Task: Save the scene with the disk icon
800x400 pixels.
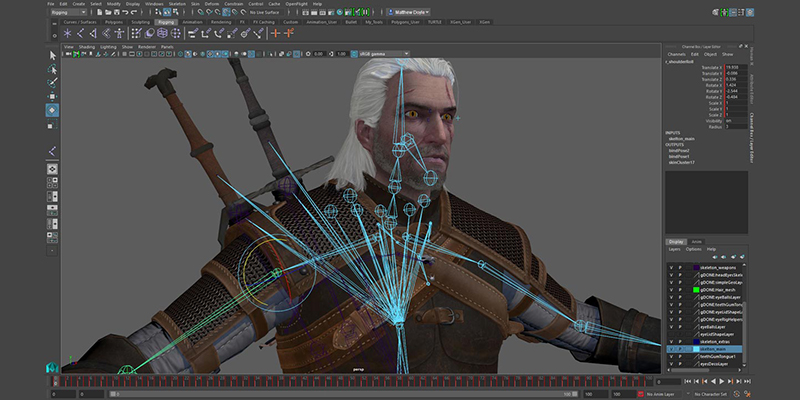Action: pyautogui.click(x=116, y=12)
